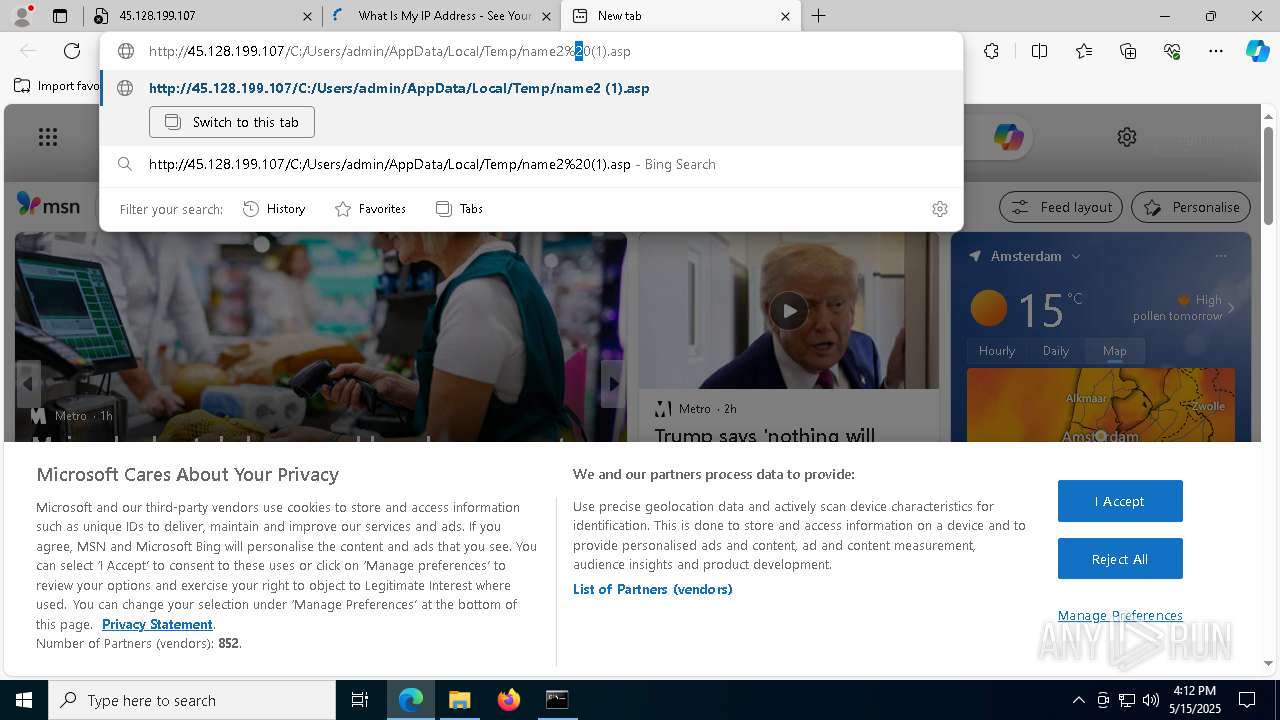
Task: Open notification center icon
Action: pos(1247,700)
